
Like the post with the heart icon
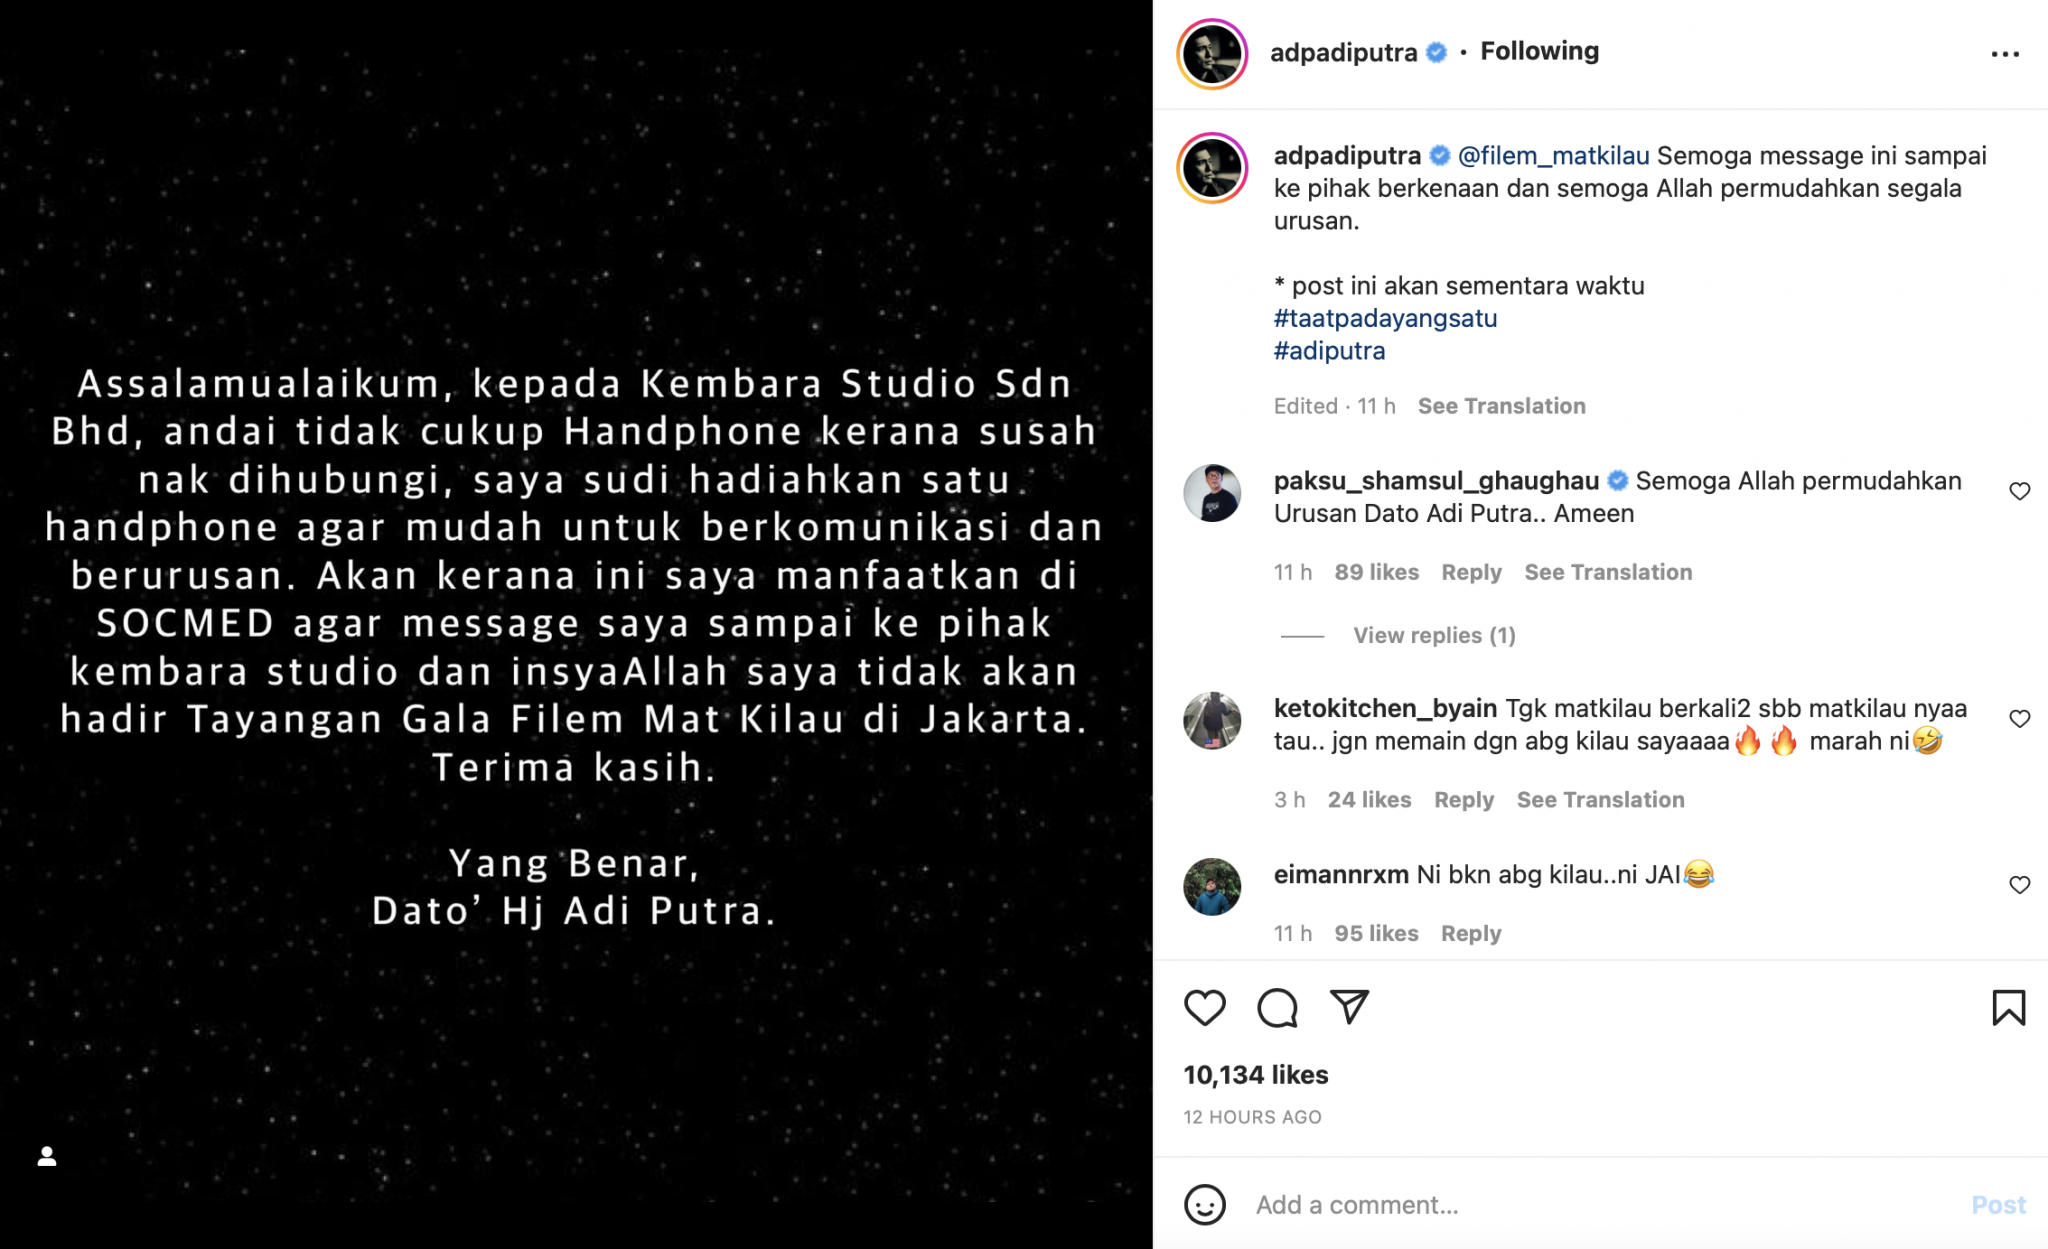tap(1204, 1007)
